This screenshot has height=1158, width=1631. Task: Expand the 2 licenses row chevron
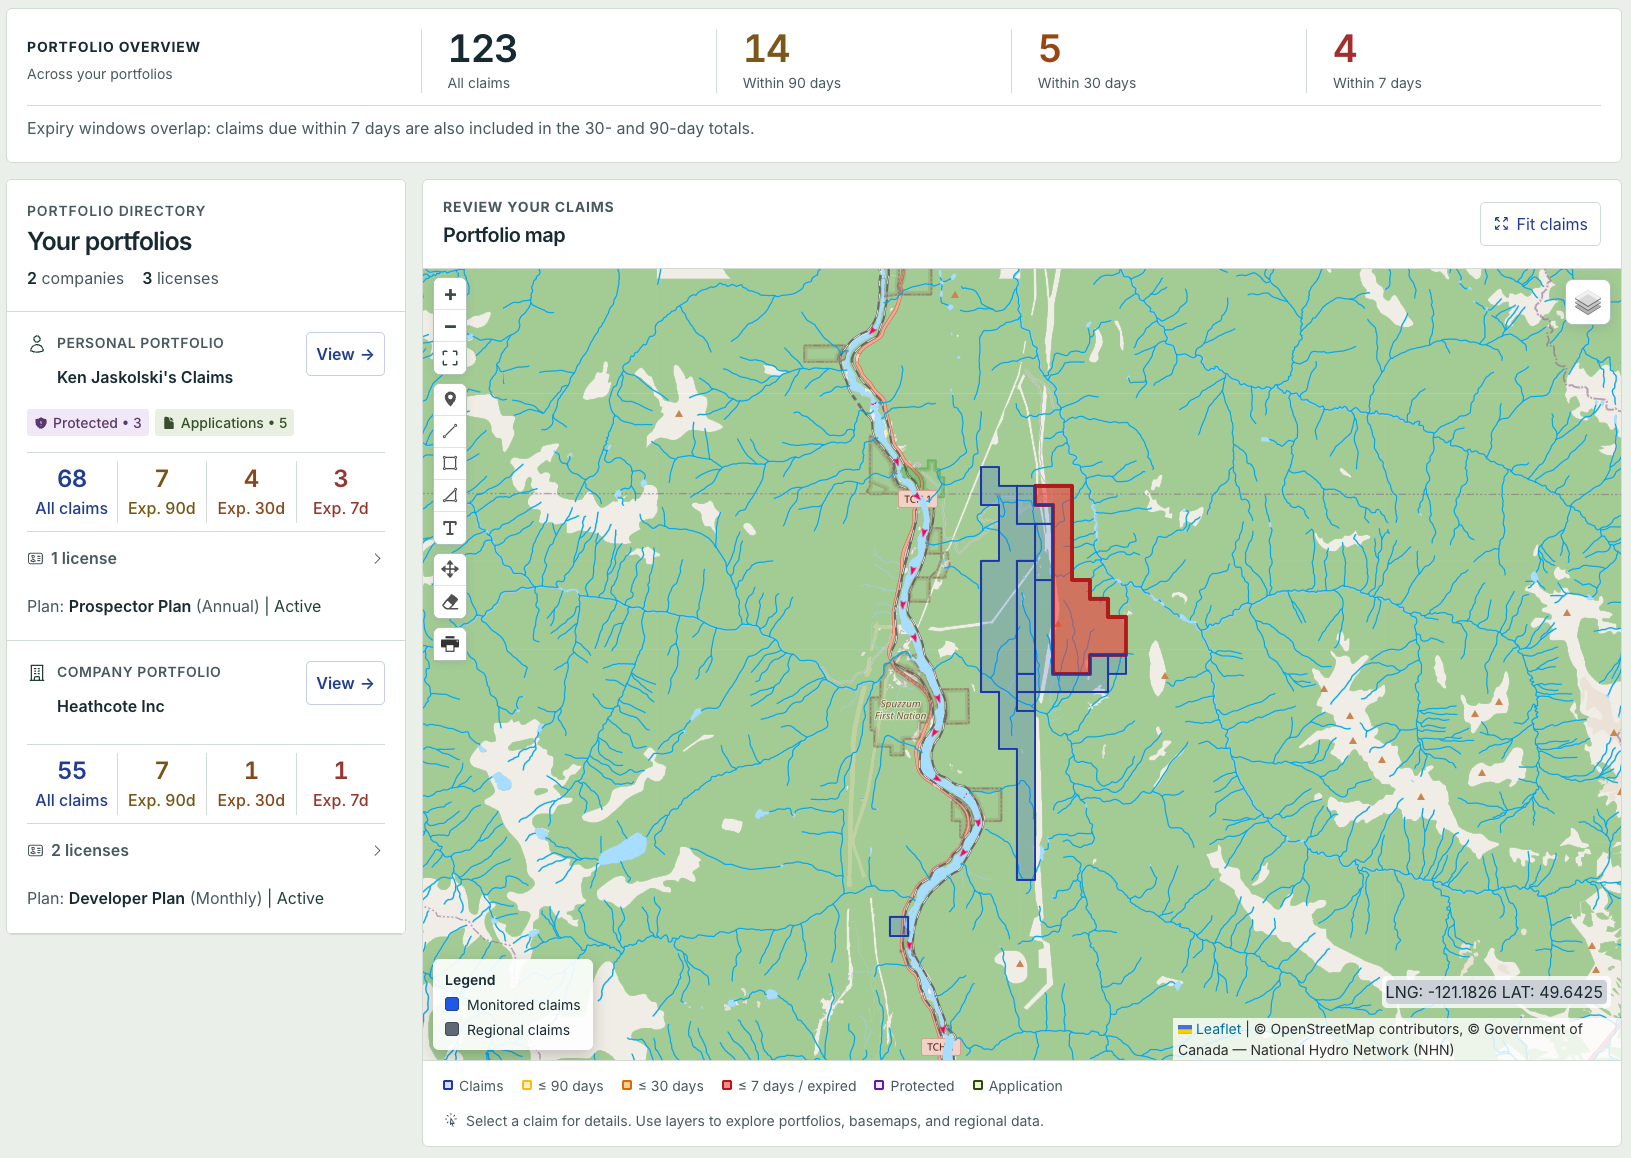pos(377,851)
